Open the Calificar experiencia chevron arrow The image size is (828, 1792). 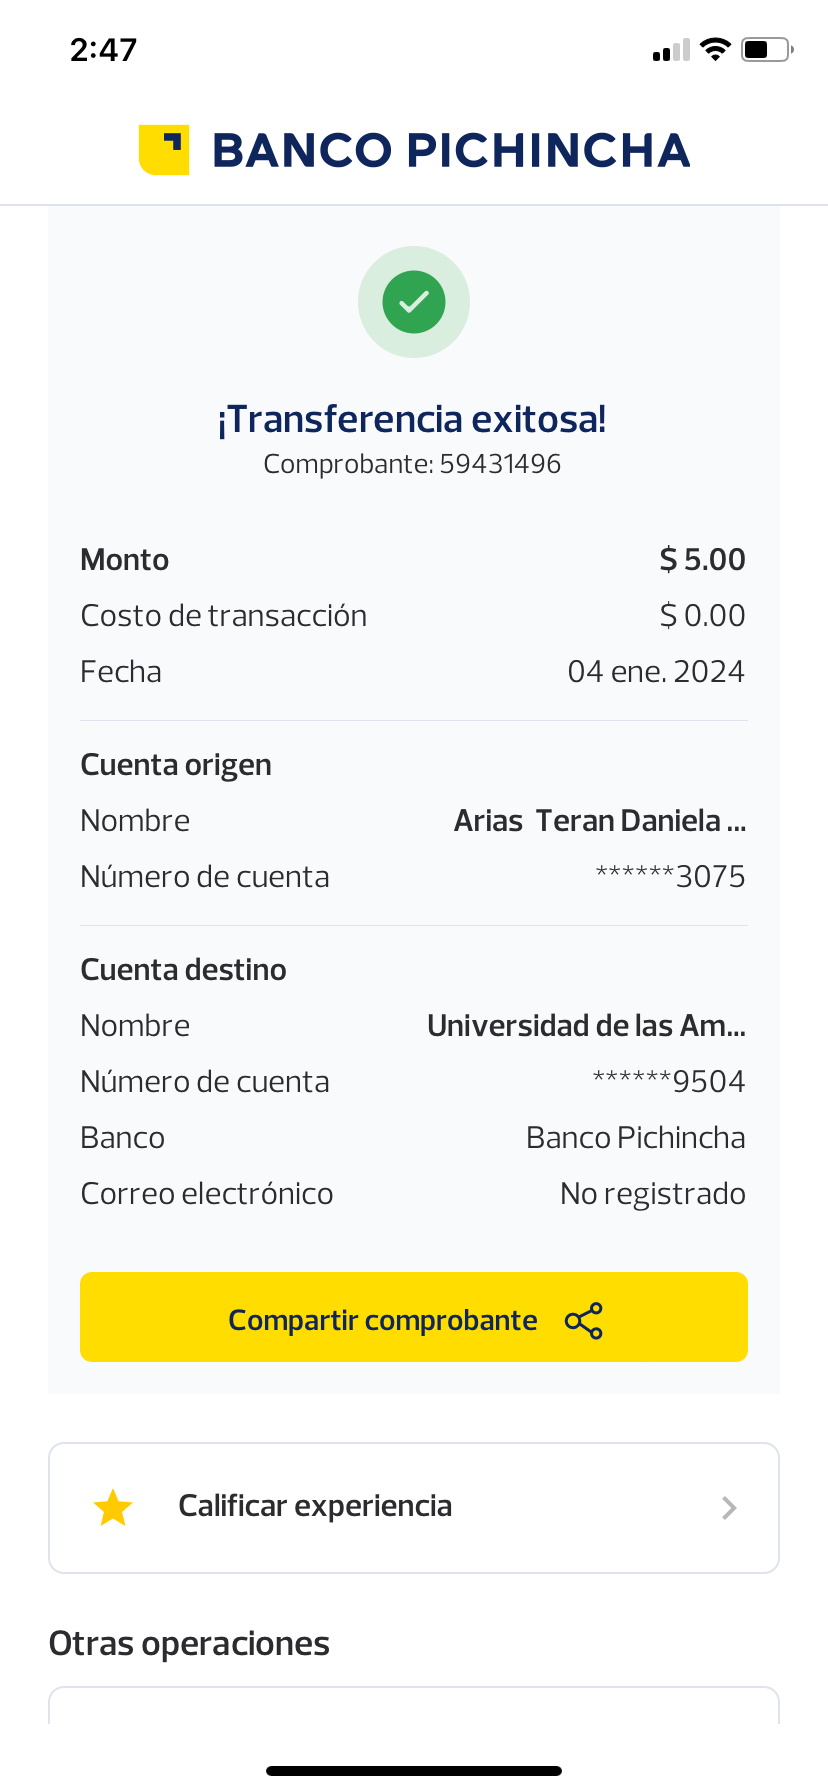[x=729, y=1508]
